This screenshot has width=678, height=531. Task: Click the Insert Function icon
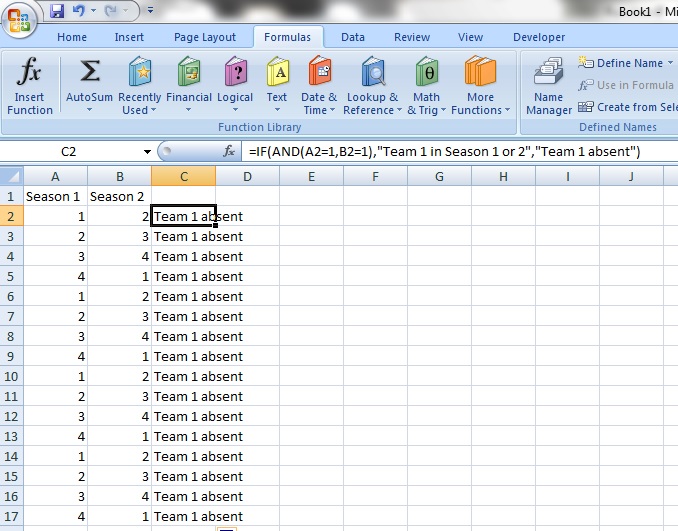(30, 73)
